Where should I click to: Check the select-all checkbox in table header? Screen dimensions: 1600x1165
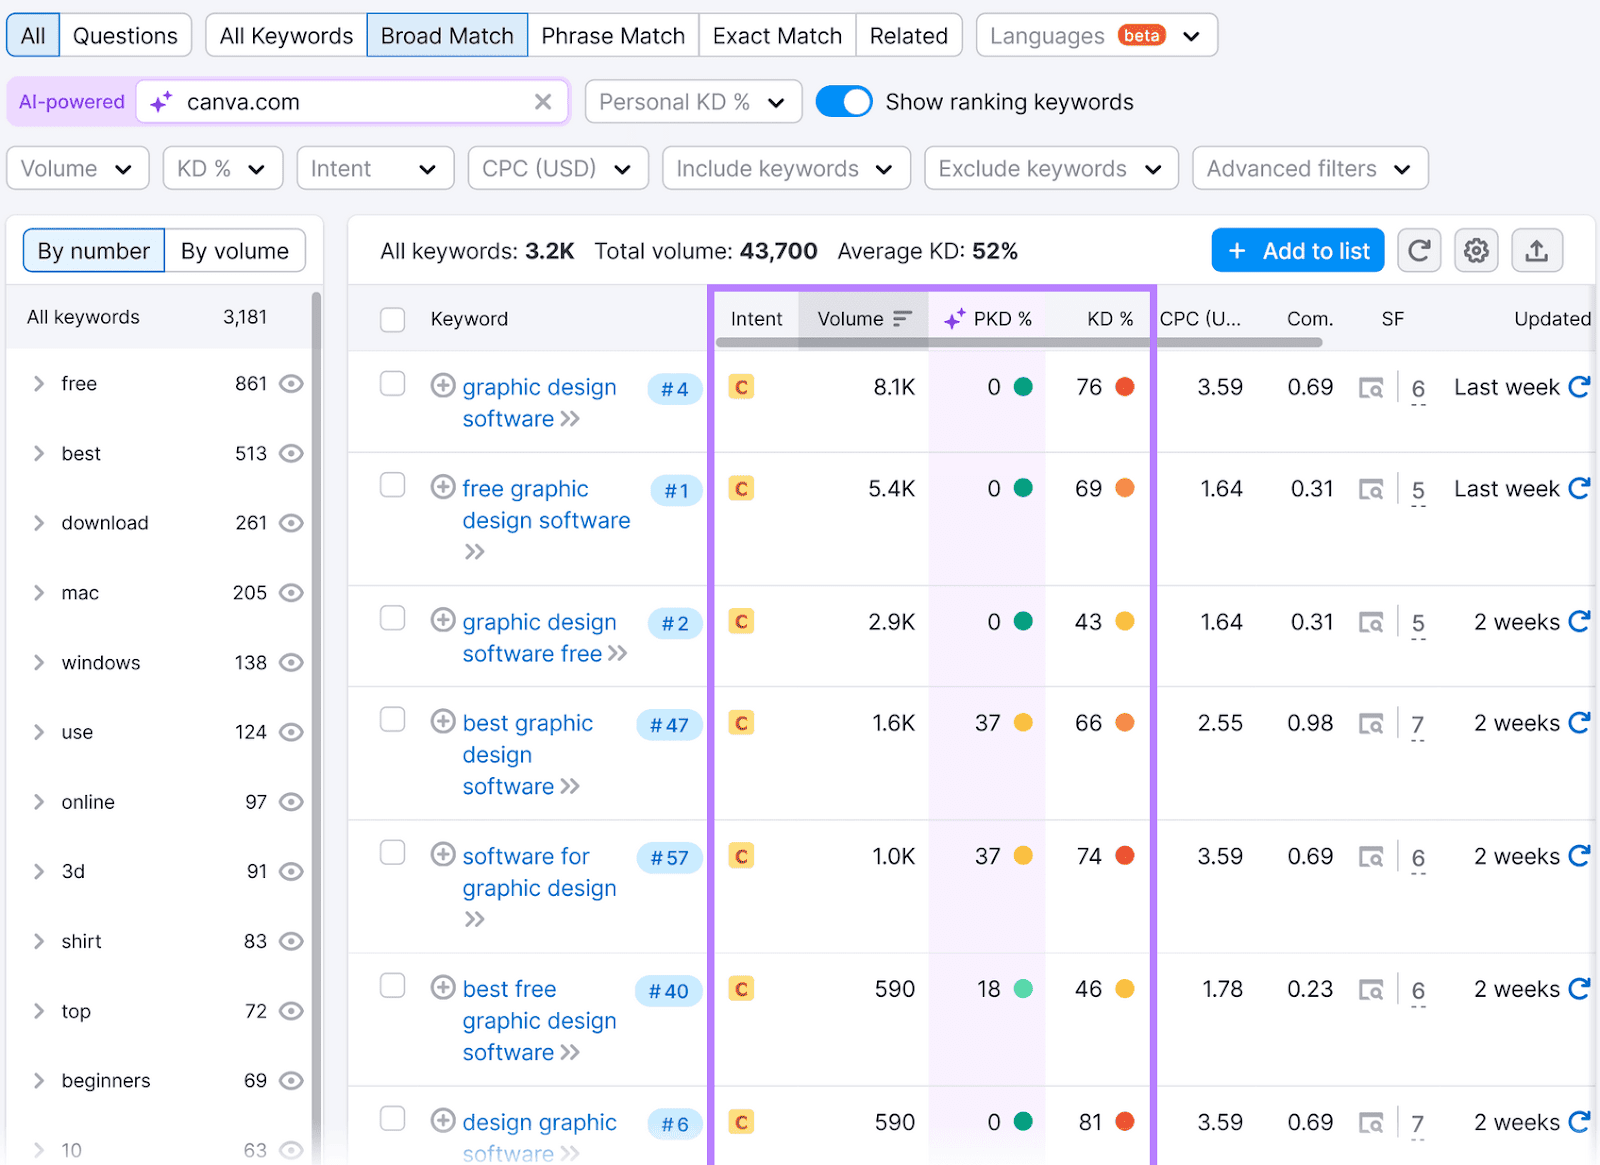tap(392, 318)
